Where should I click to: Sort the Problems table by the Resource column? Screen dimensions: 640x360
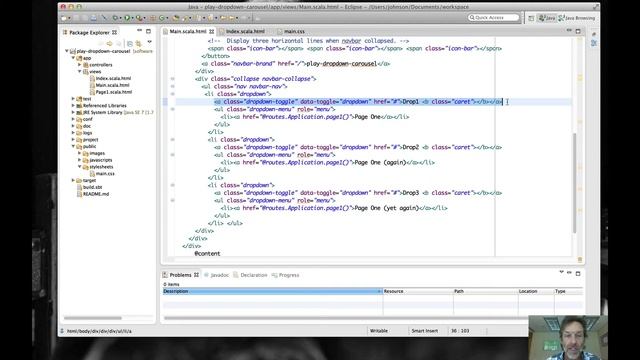418,291
